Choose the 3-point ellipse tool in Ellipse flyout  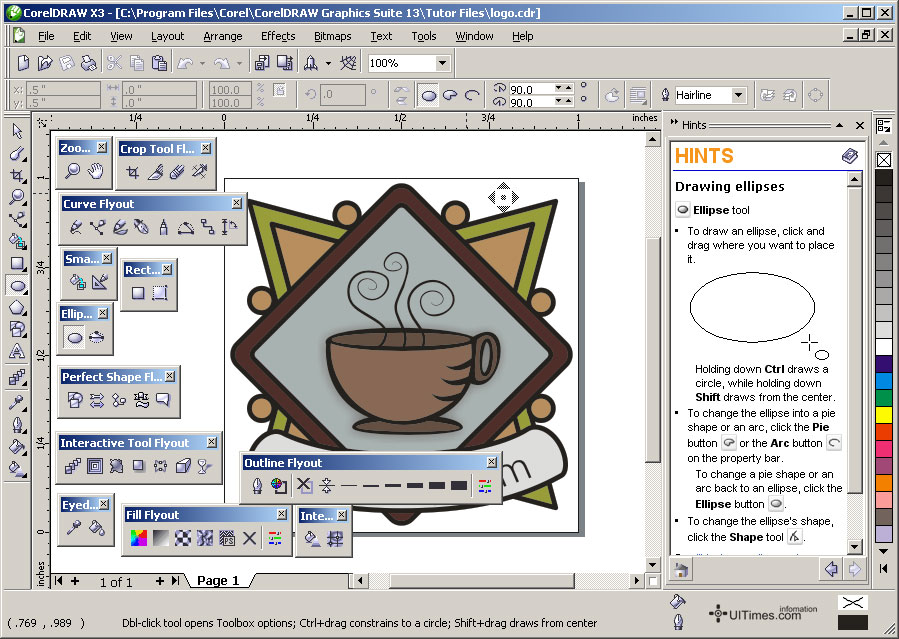[x=96, y=337]
